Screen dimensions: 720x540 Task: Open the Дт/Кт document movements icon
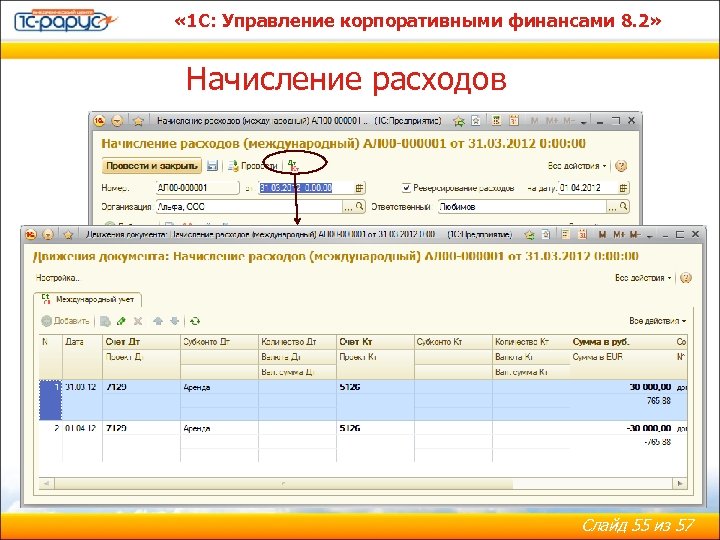292,165
